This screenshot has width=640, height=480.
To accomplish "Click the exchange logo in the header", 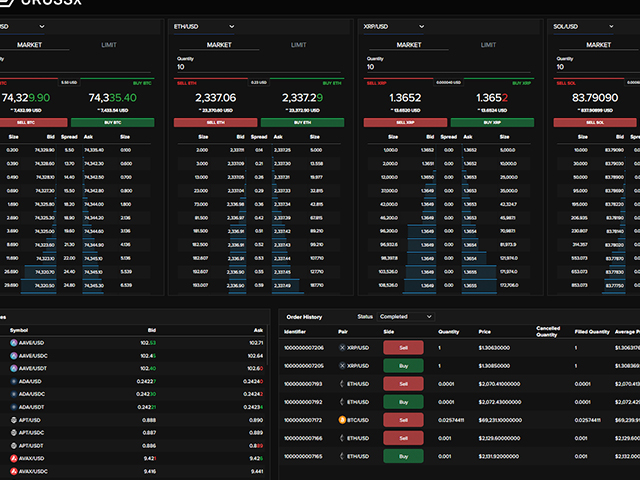I will [x=10, y=3].
